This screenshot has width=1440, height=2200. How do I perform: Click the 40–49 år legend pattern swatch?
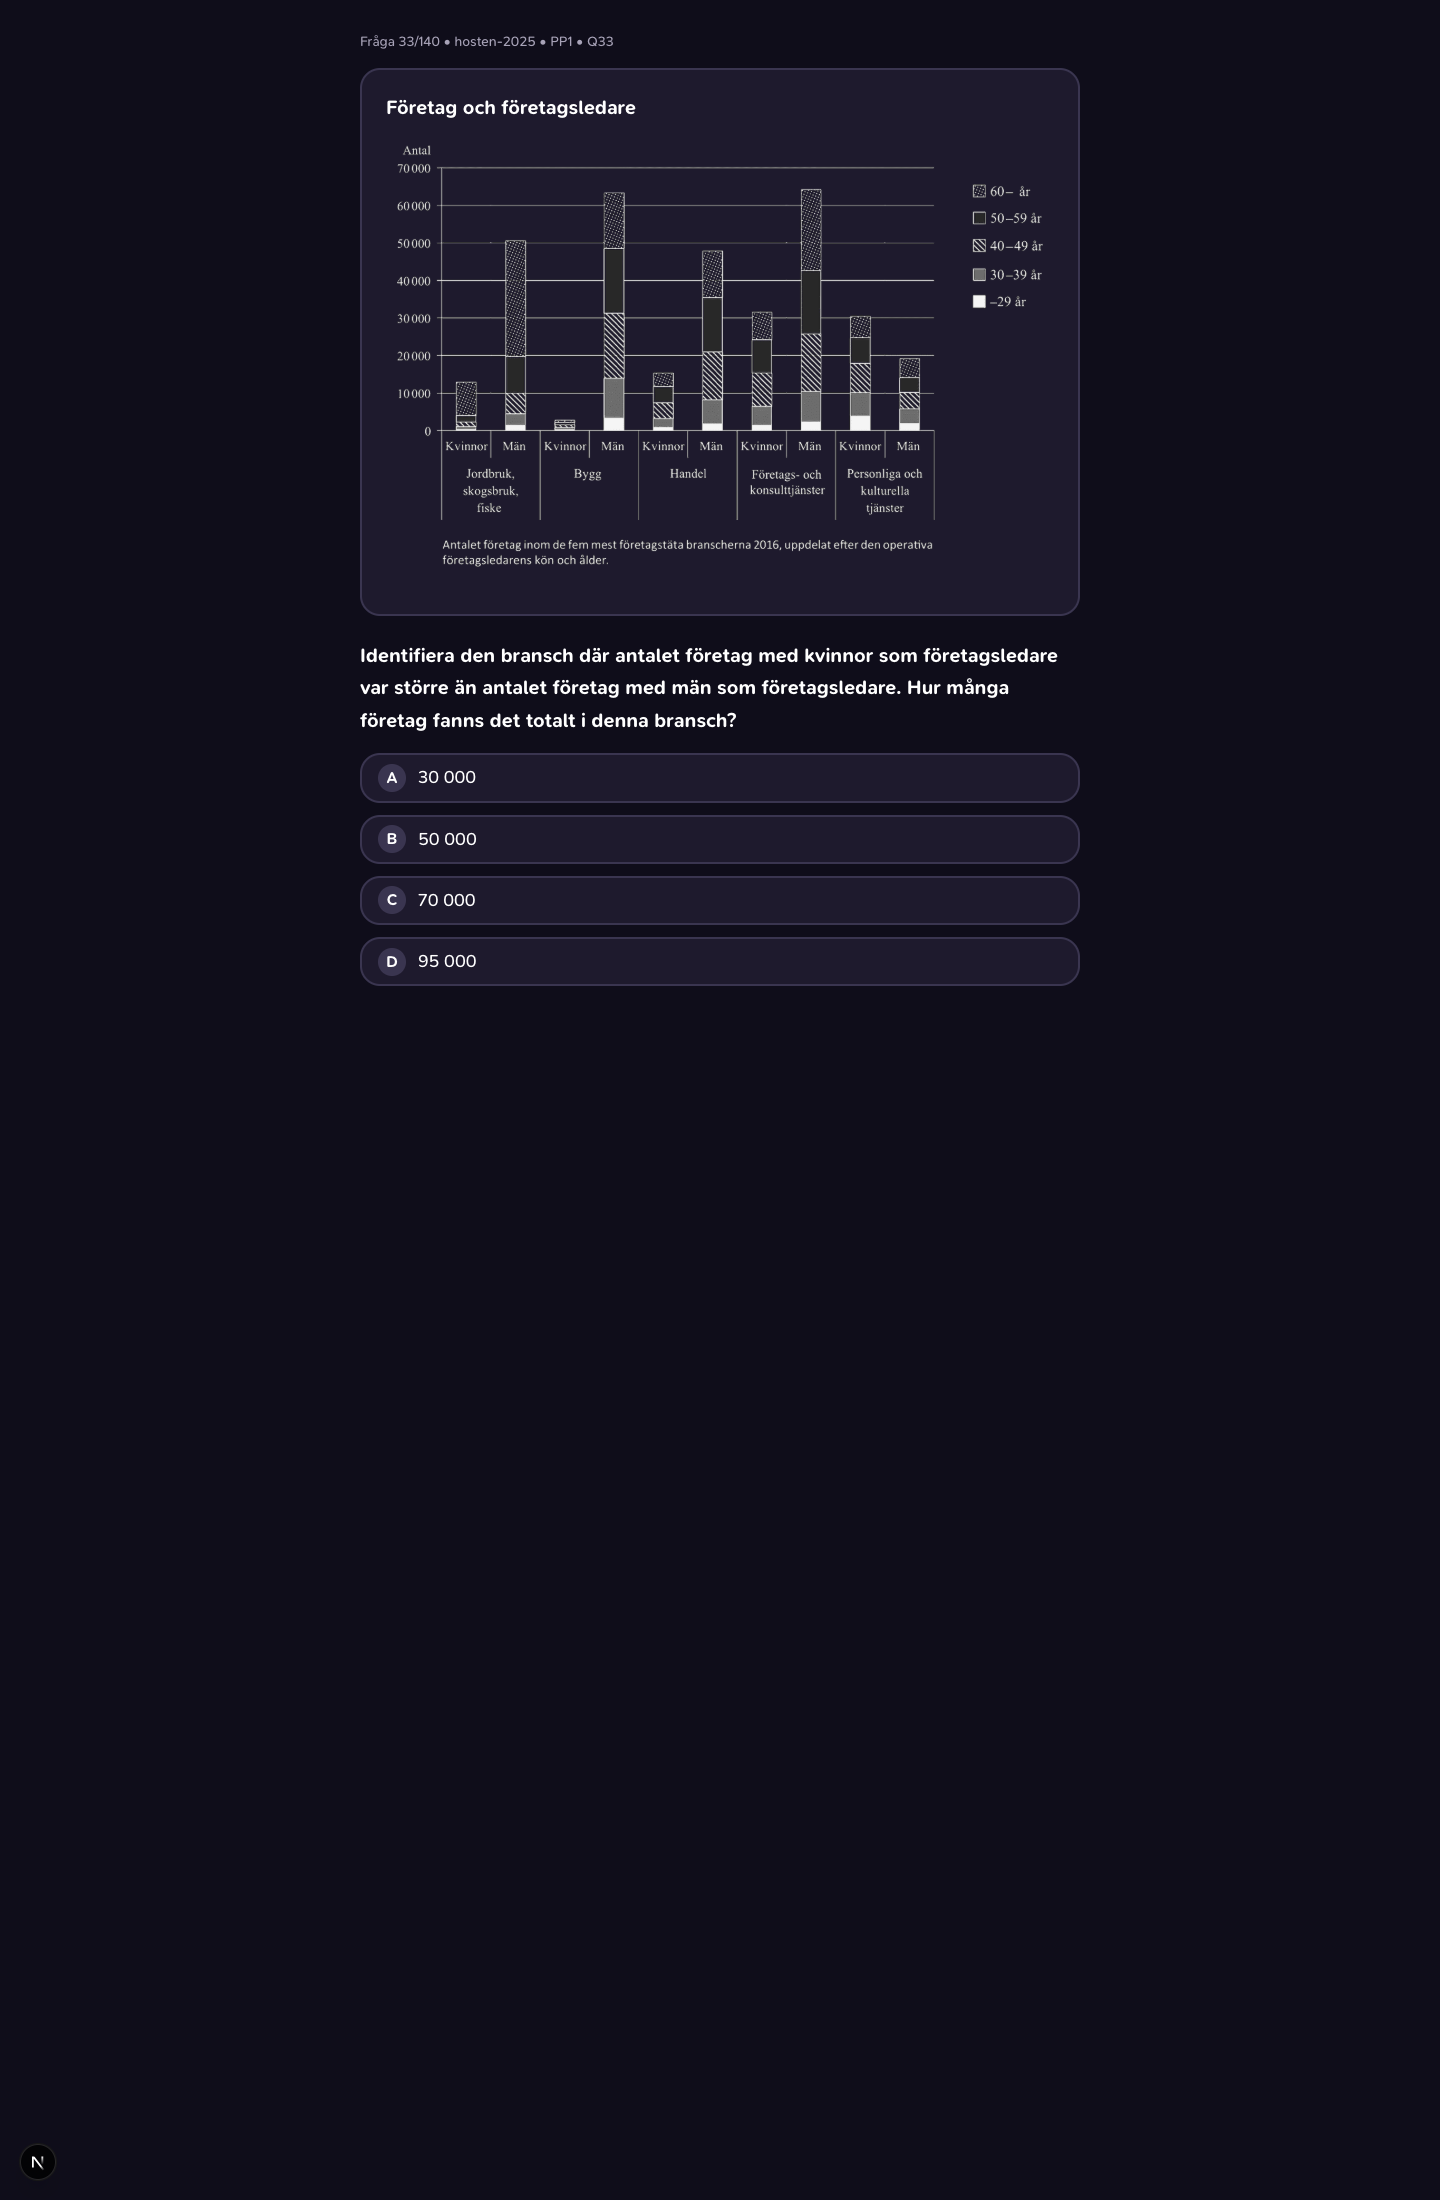pyautogui.click(x=979, y=246)
